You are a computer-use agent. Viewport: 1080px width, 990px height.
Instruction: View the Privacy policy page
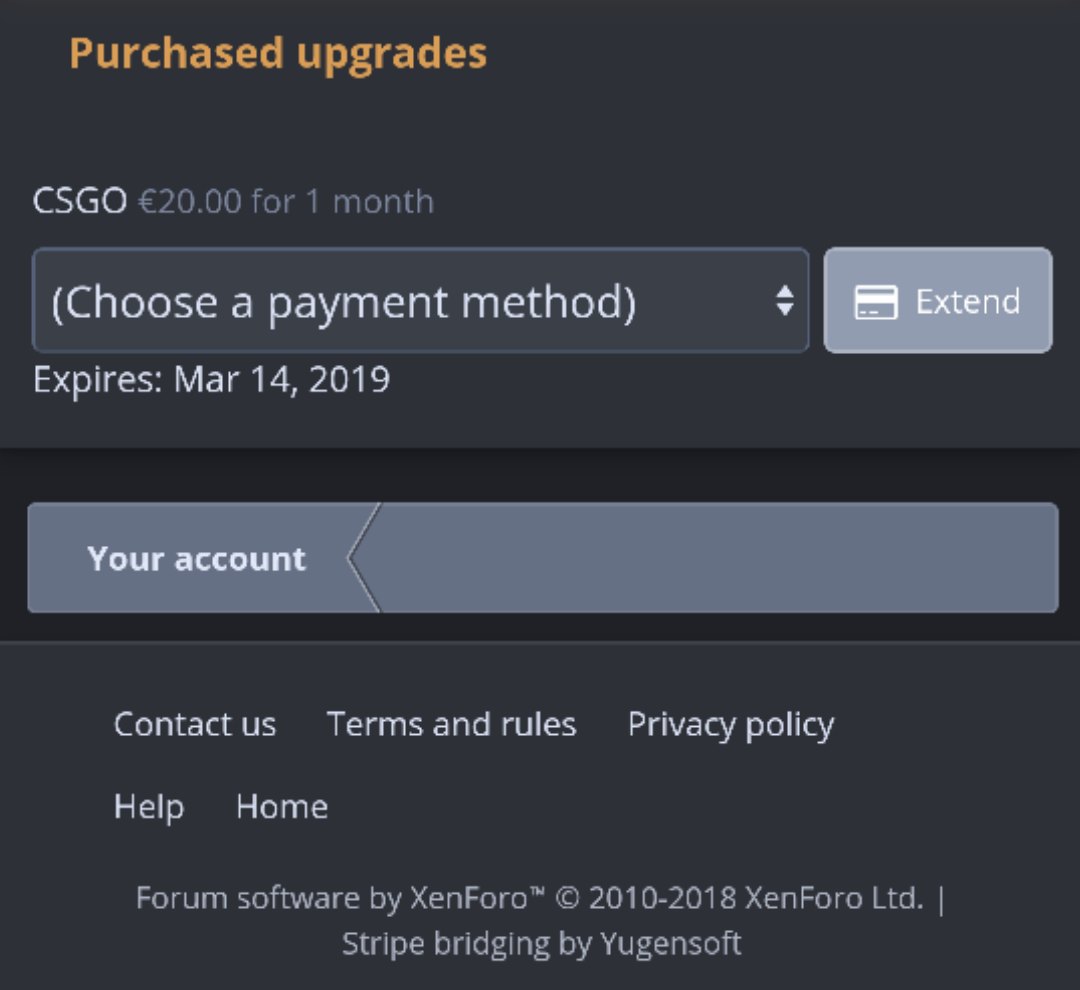coord(730,724)
